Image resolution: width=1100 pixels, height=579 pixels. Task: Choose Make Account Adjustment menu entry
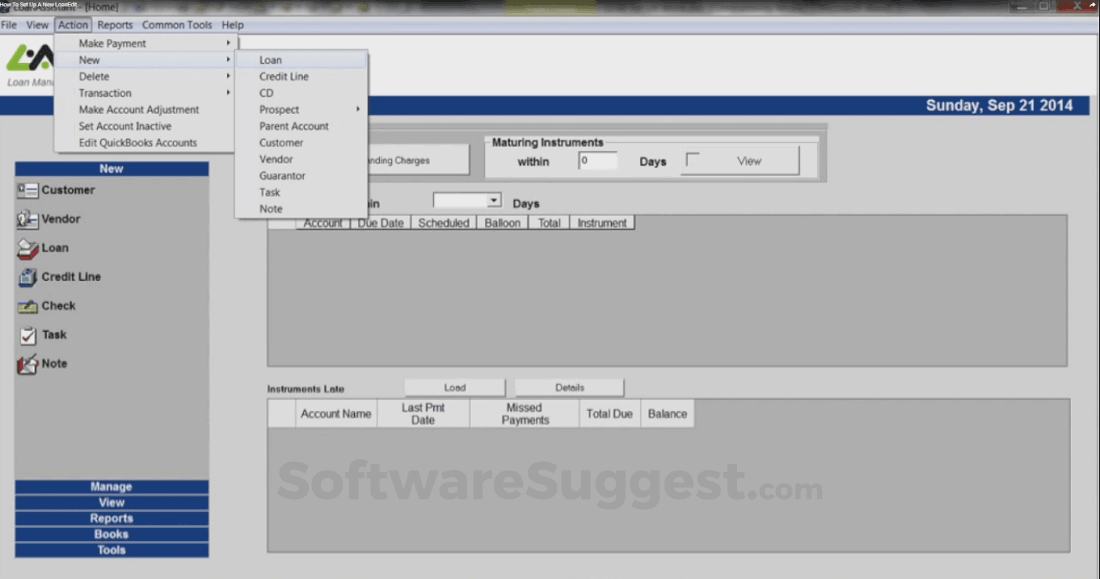[145, 109]
